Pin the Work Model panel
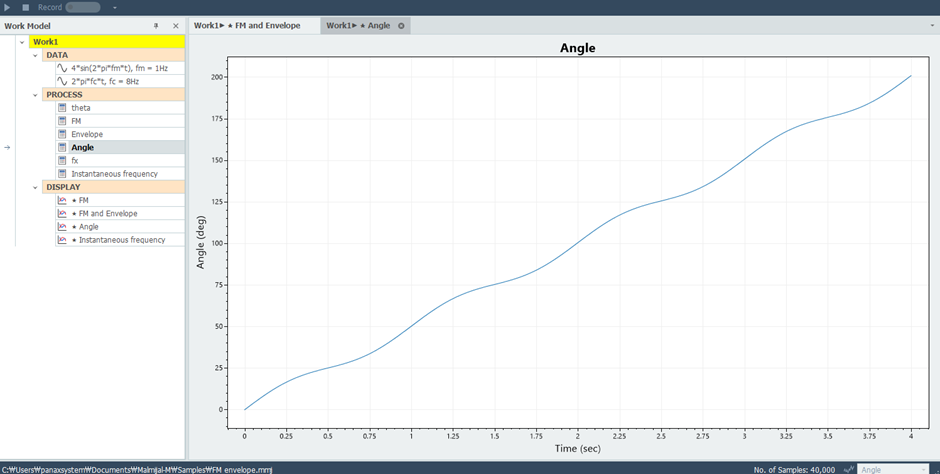The width and height of the screenshot is (940, 474). 156,26
